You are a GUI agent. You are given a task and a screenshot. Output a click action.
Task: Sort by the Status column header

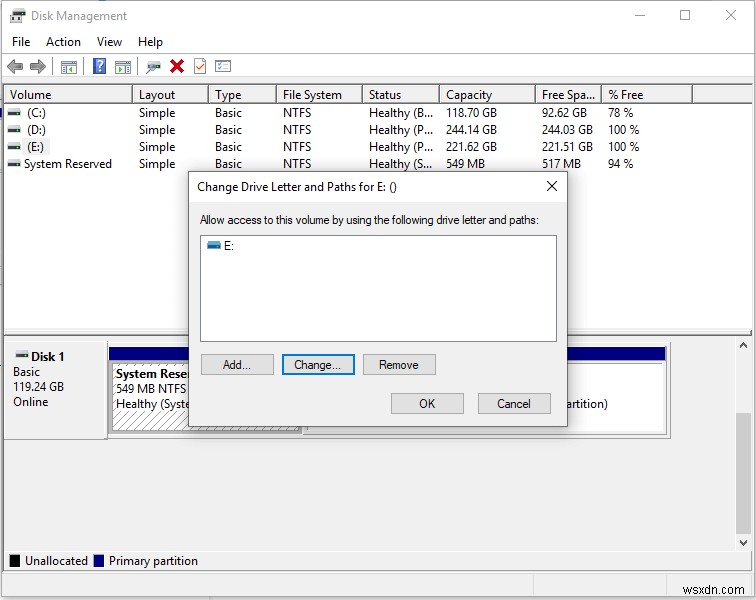(401, 95)
